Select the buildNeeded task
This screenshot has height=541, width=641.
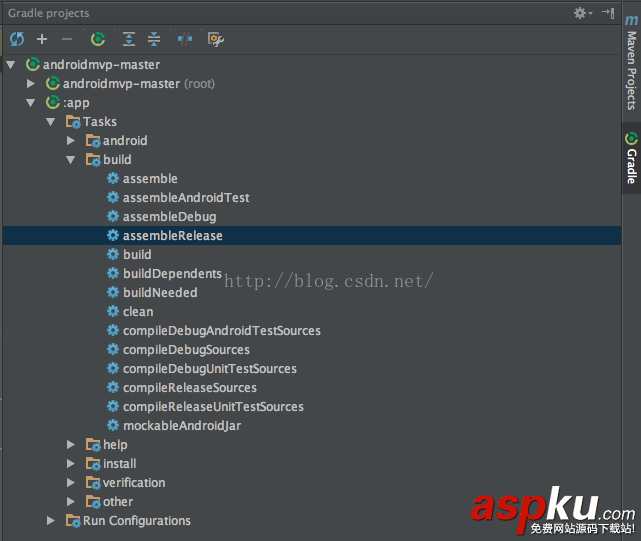coord(160,293)
